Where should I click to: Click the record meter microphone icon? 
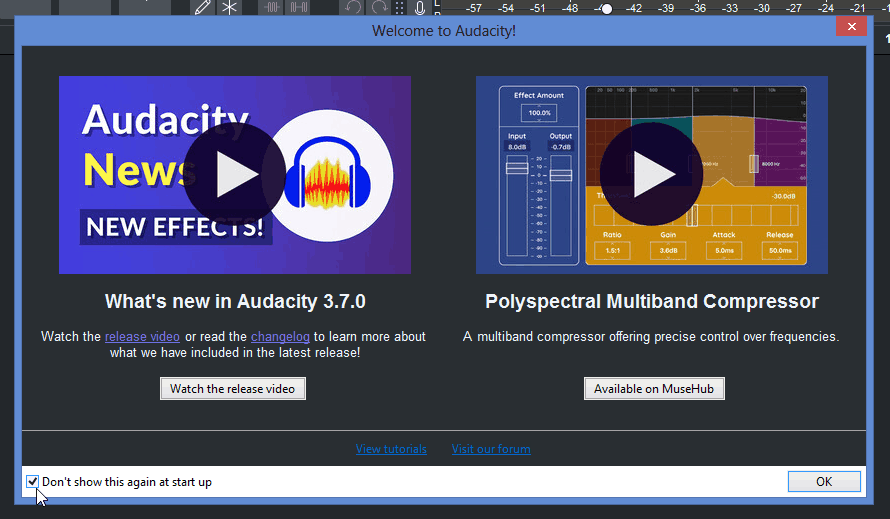pyautogui.click(x=419, y=7)
